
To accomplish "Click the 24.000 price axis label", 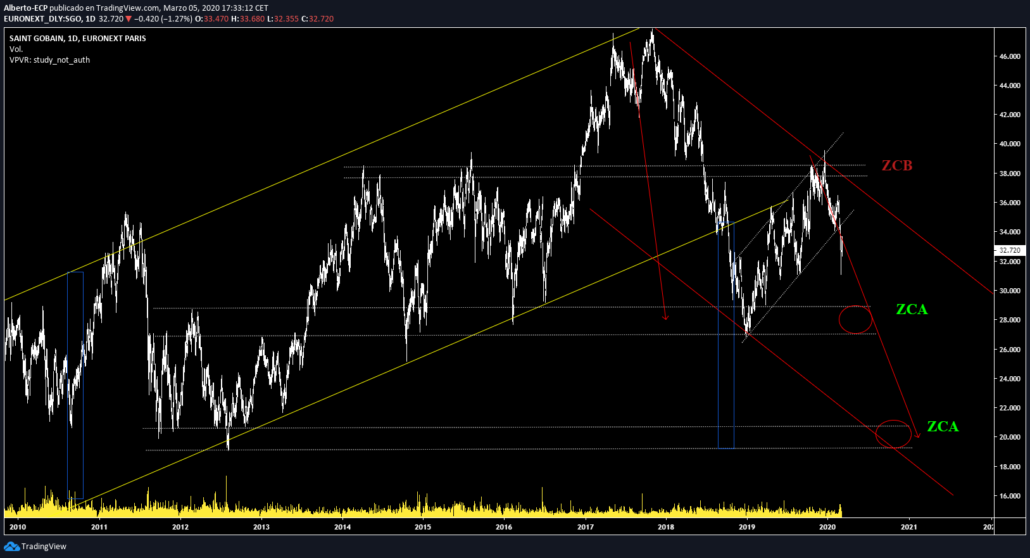I will coord(1010,379).
